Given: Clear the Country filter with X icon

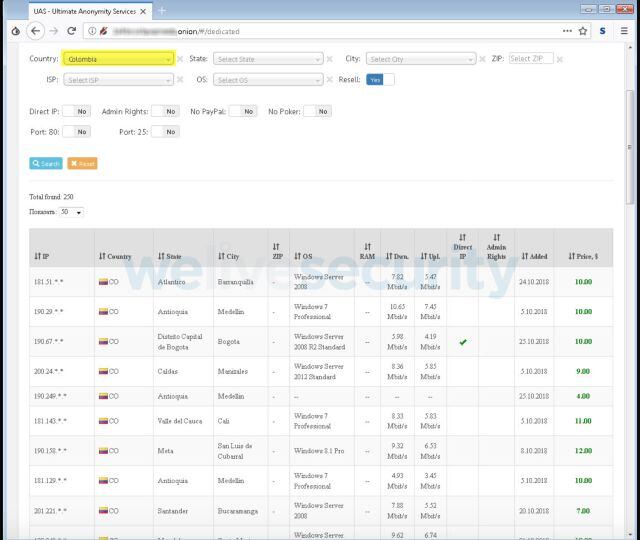Looking at the screenshot, I should (180, 59).
